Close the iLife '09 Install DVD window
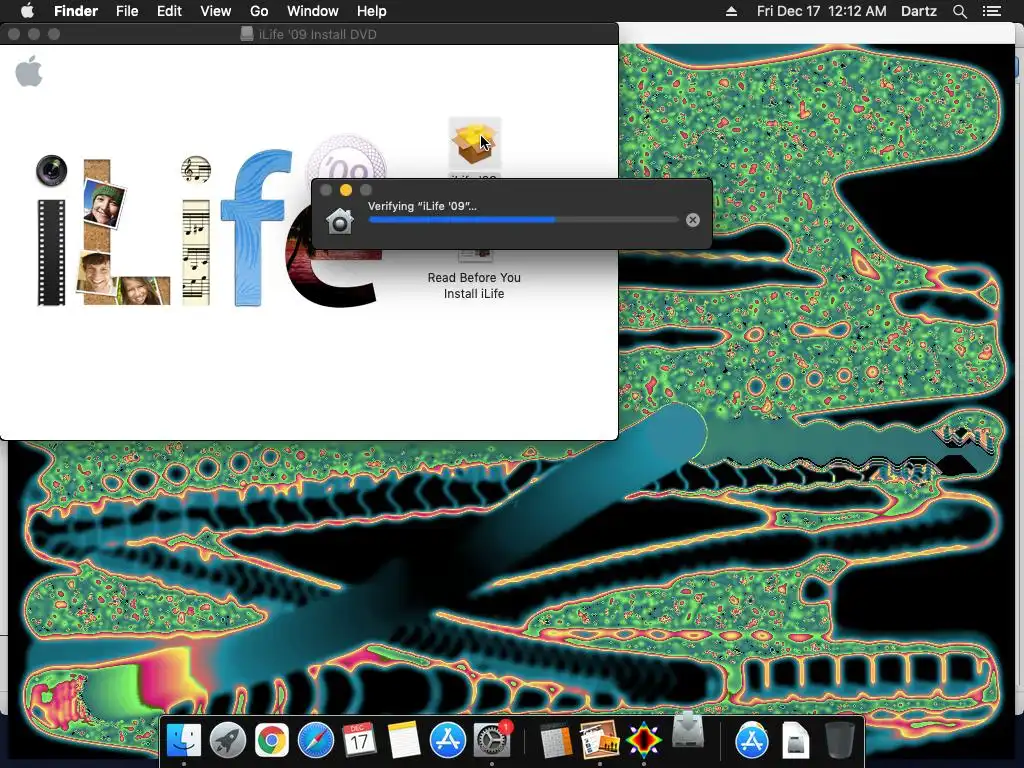 [x=14, y=34]
